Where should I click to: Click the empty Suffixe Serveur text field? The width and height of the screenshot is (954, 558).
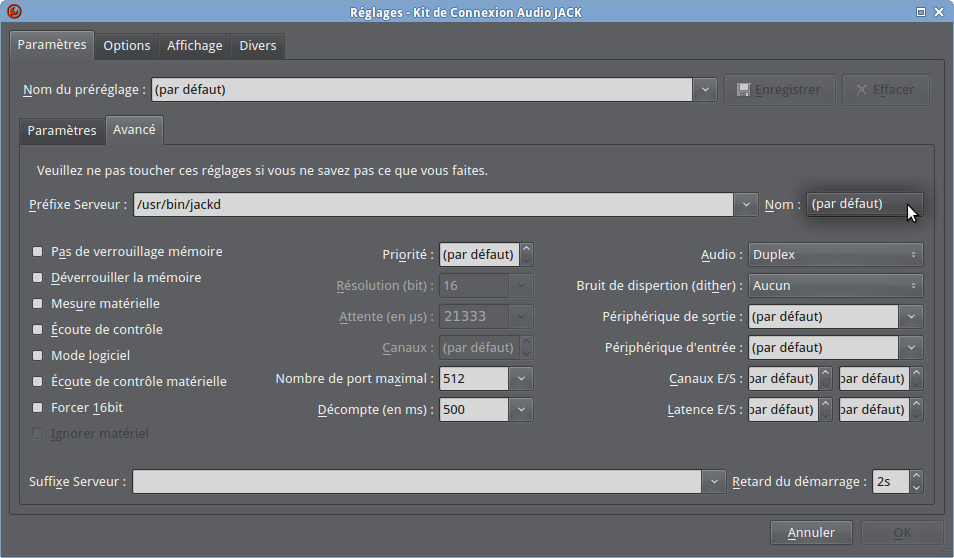click(x=417, y=481)
